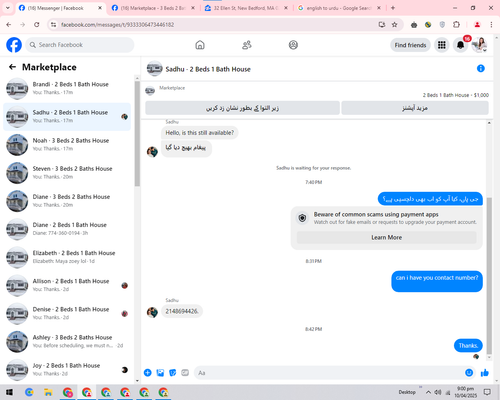Click the chat messages scrollbar
Viewport: 500px width, 400px height.
pyautogui.click(x=489, y=275)
